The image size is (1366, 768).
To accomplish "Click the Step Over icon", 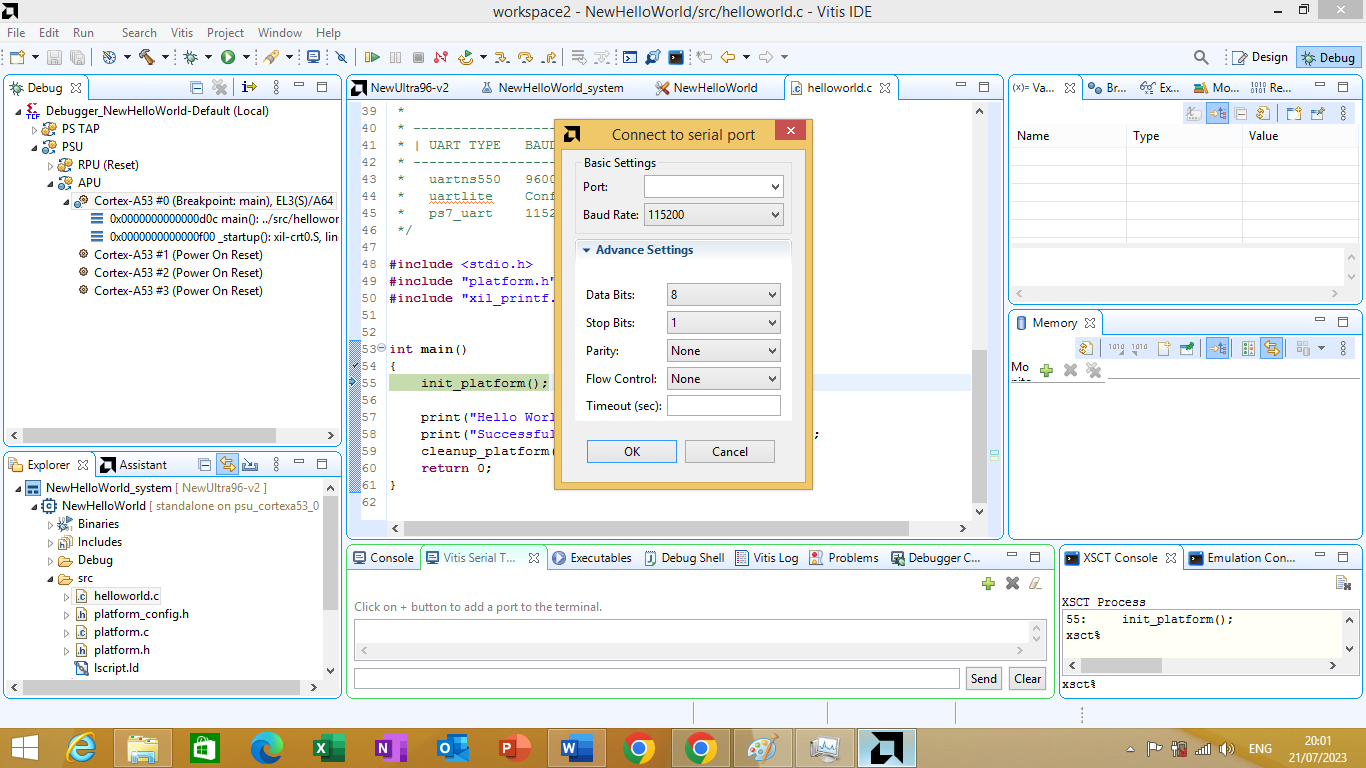I will click(x=525, y=57).
